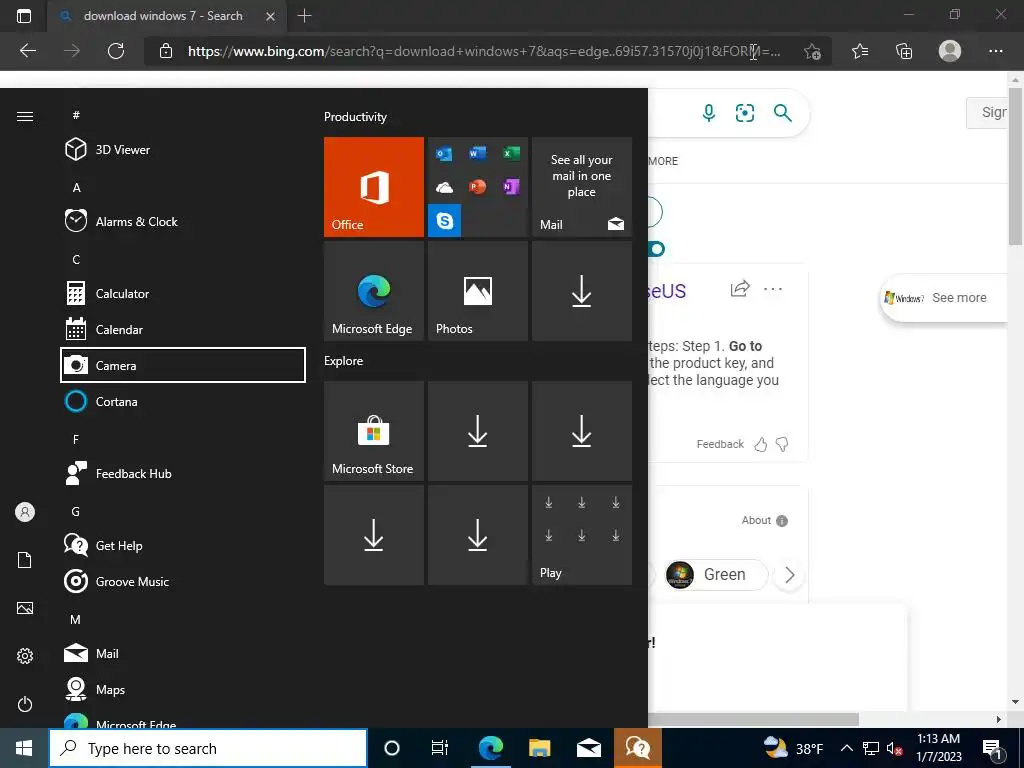Refresh the Bing page

coord(116,51)
